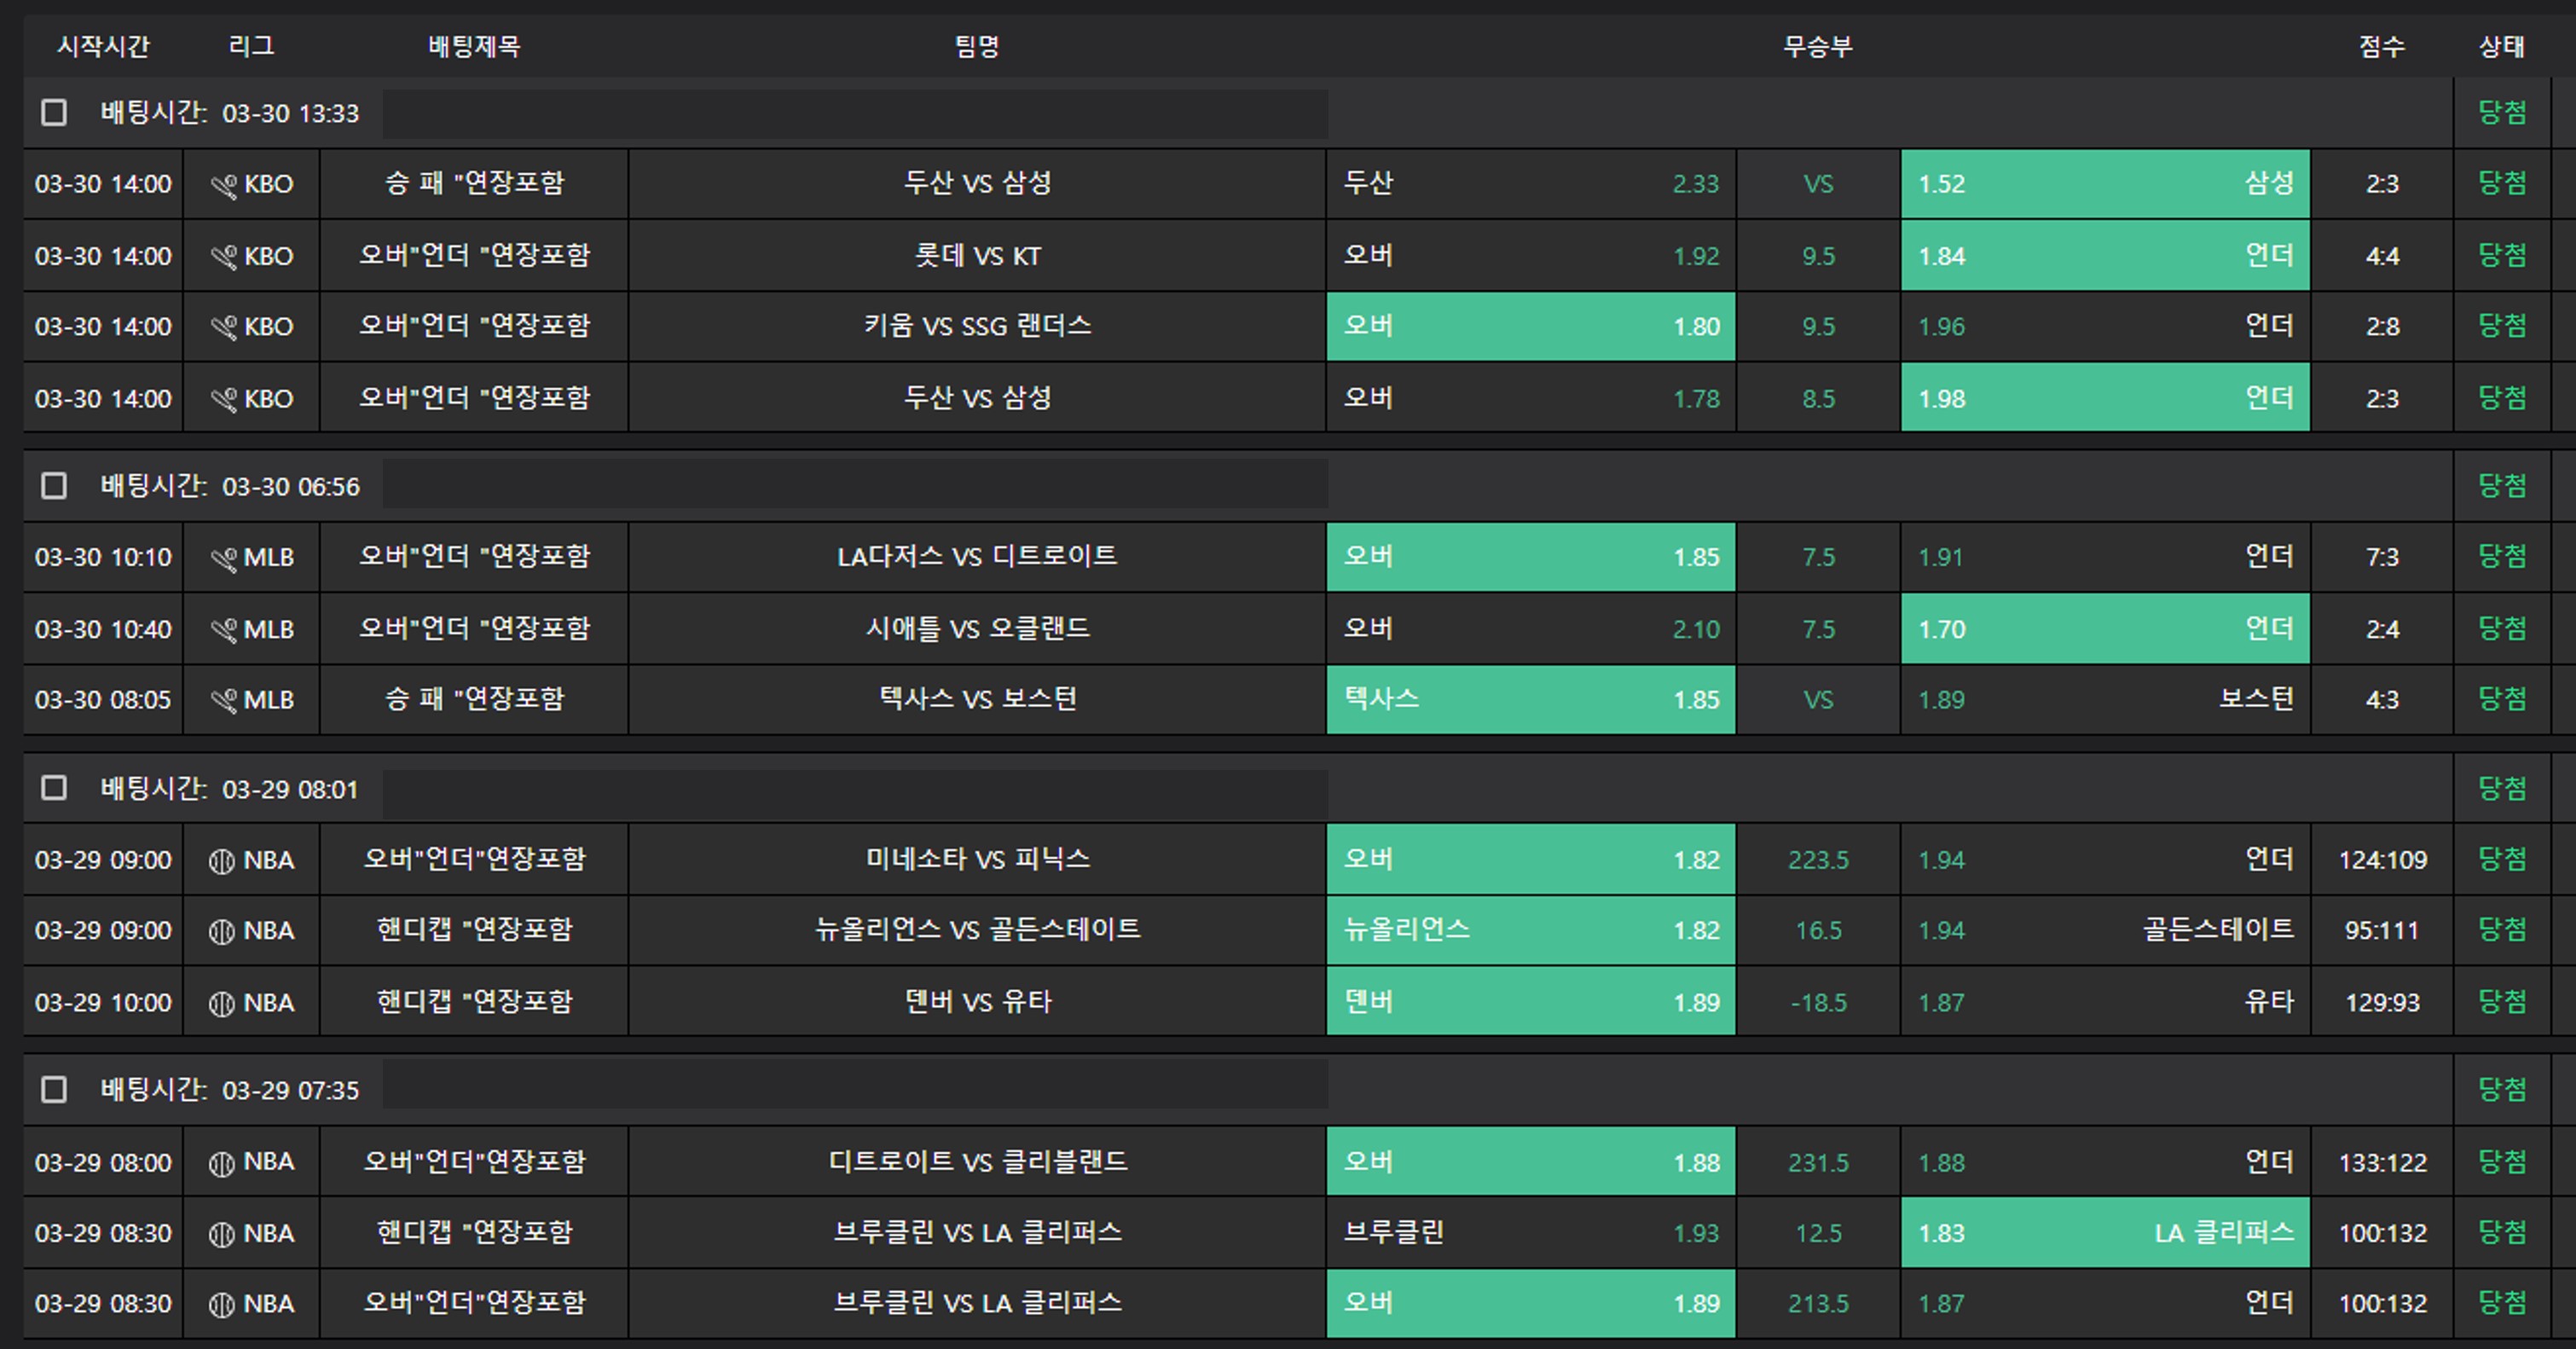
Task: Click the 텍사스 1.85 odds cell
Action: click(x=1531, y=699)
